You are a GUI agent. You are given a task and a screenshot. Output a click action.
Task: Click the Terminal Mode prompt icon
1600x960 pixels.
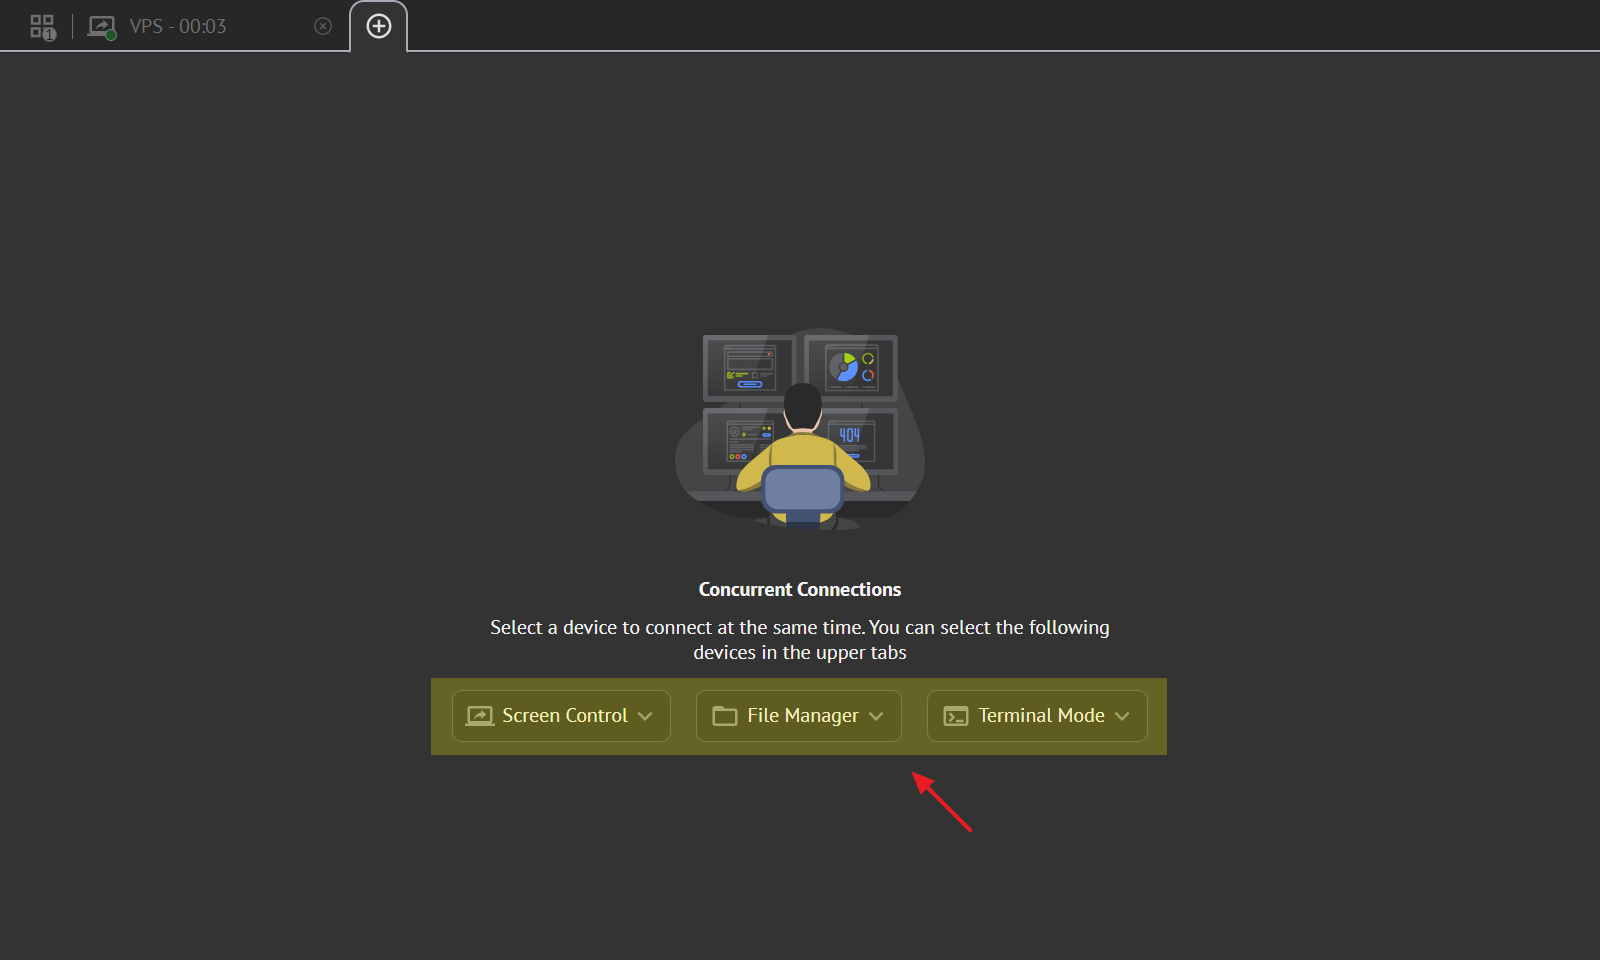pos(956,716)
